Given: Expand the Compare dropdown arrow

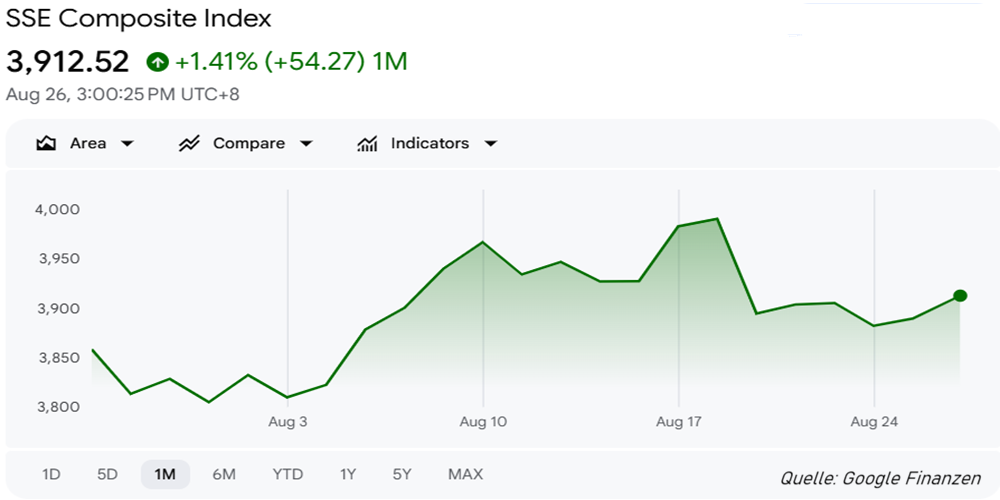Looking at the screenshot, I should (x=306, y=144).
